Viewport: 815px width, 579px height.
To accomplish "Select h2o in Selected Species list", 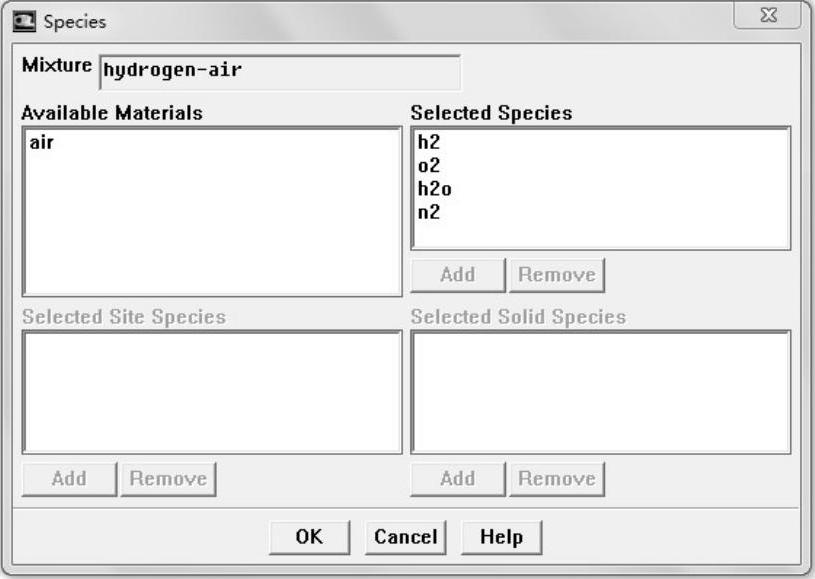I will 435,188.
